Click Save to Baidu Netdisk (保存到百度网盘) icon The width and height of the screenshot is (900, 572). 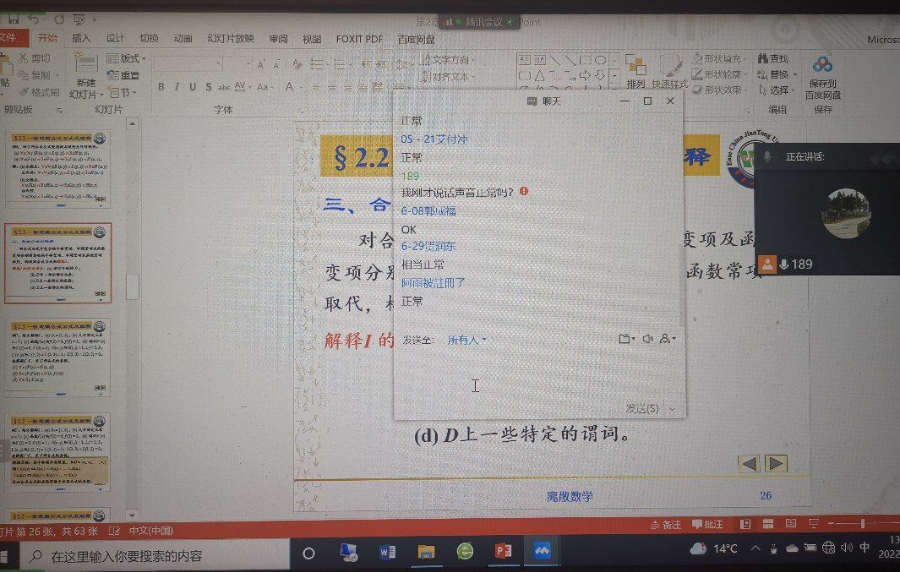[823, 64]
